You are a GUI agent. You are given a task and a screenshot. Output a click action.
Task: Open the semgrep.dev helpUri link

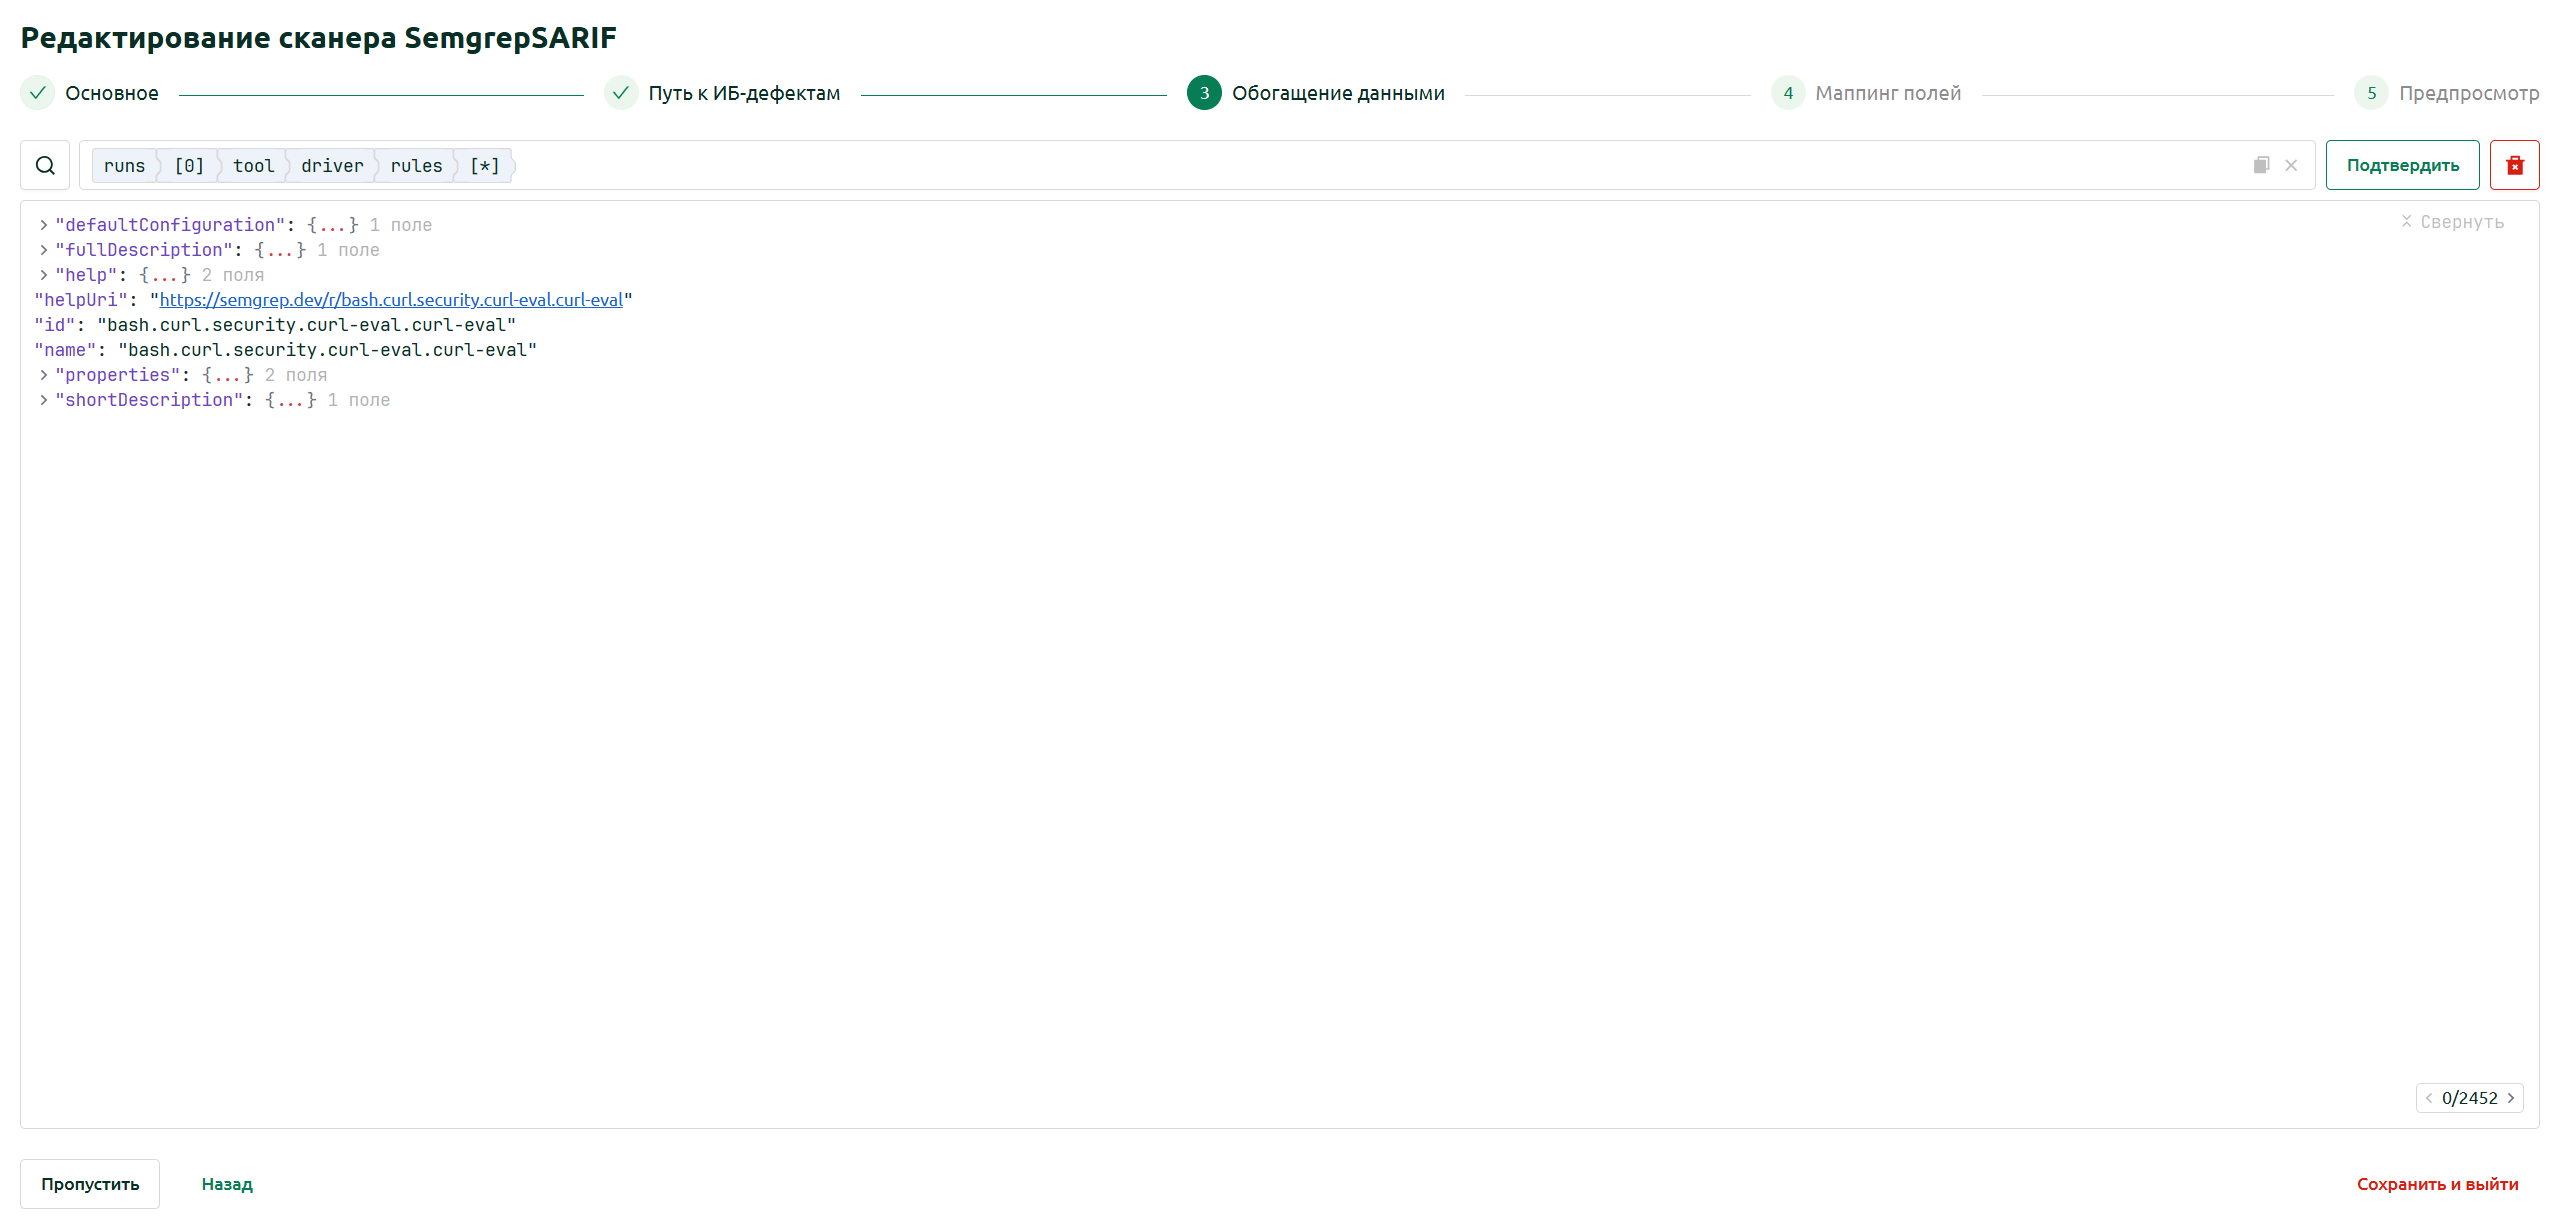[391, 300]
